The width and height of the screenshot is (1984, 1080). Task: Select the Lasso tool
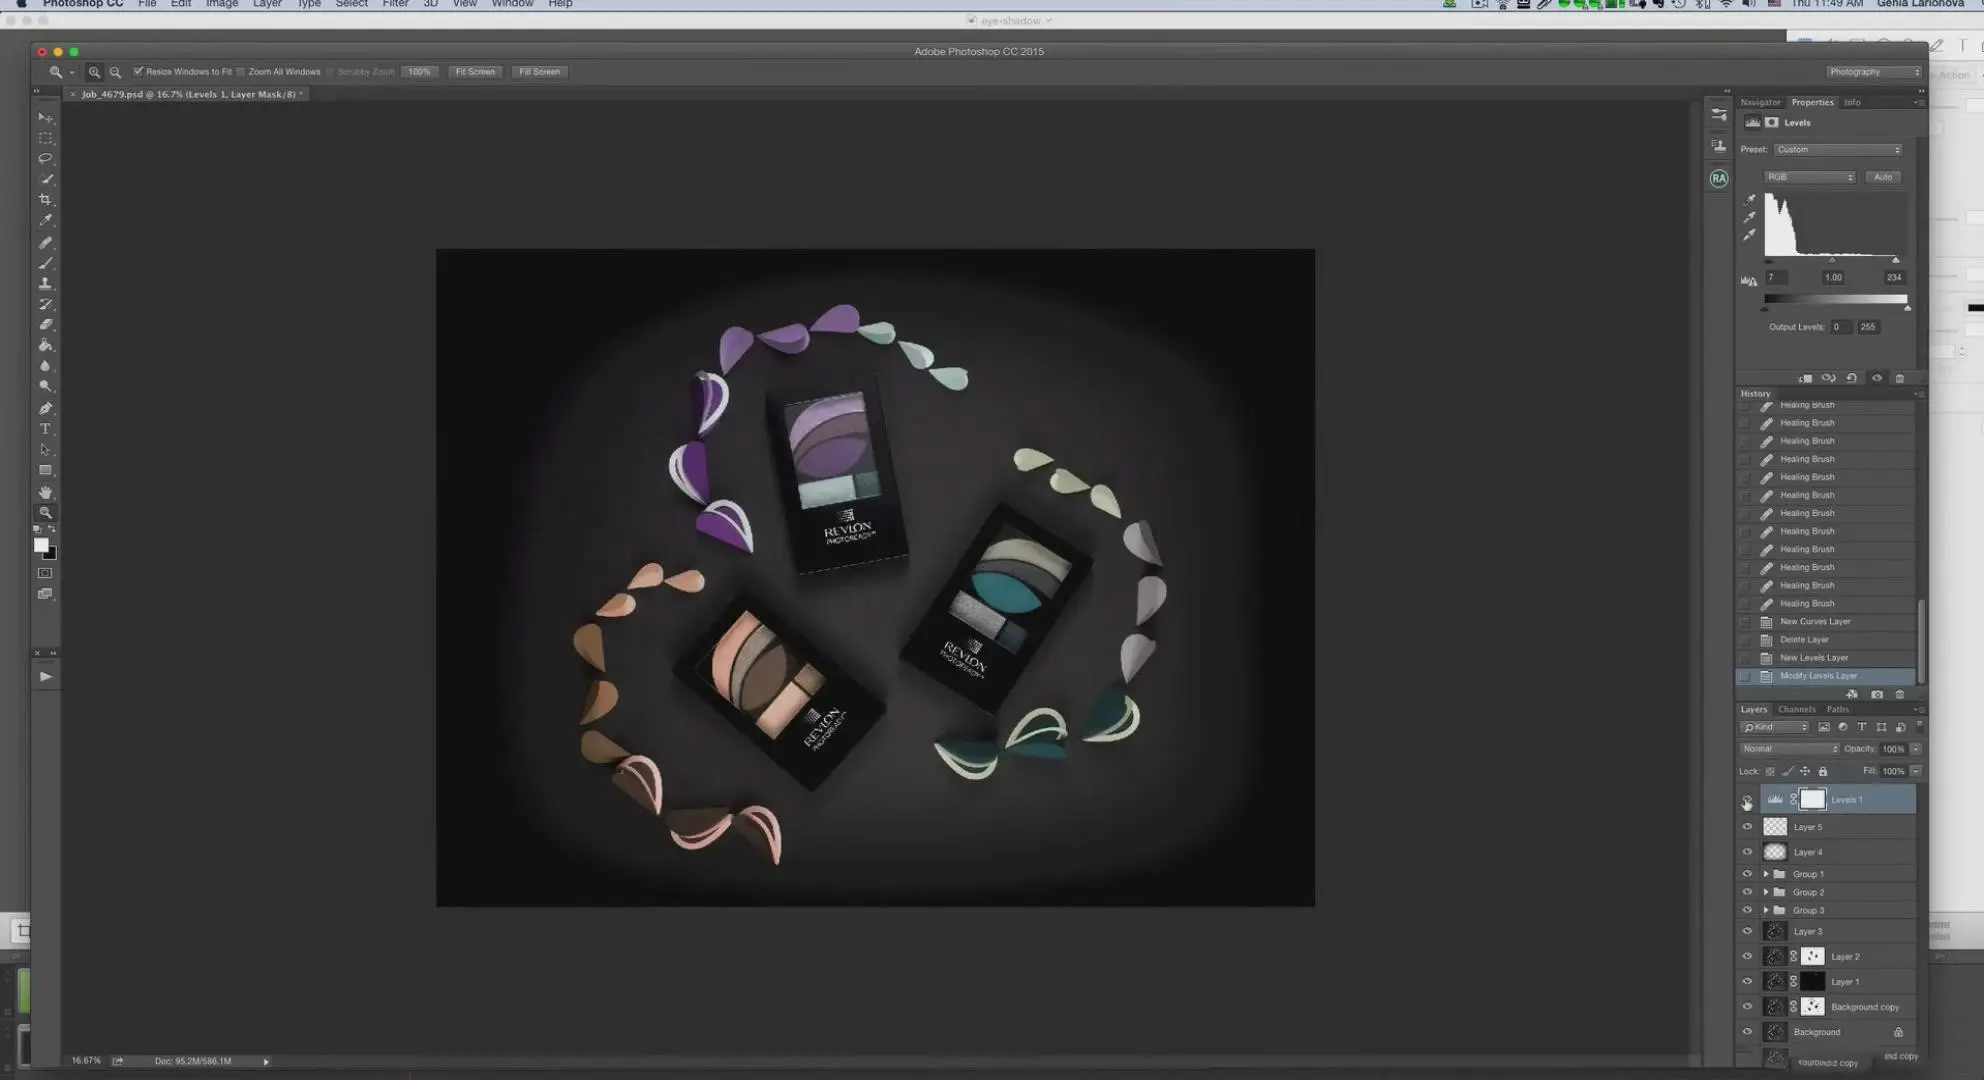45,159
